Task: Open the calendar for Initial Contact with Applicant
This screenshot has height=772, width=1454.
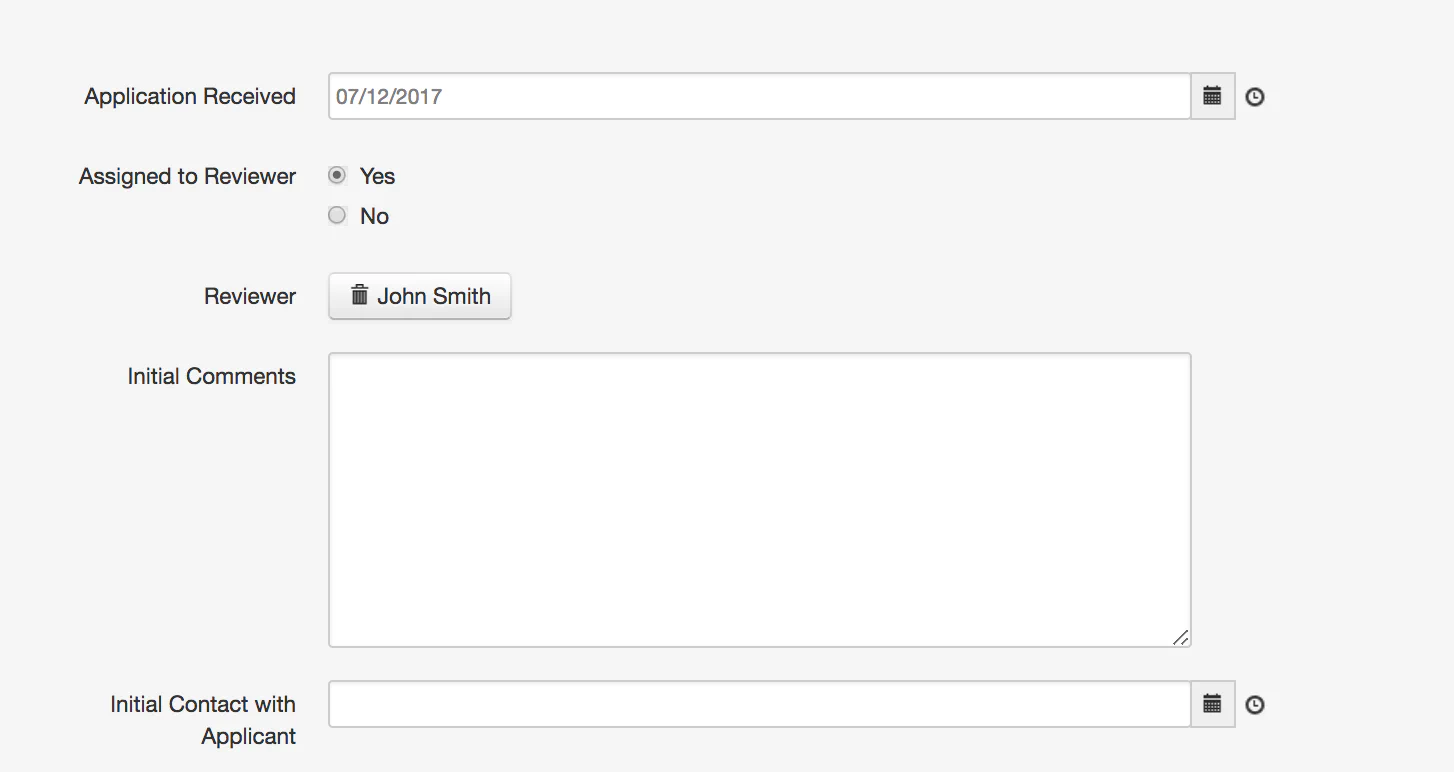Action: click(x=1212, y=704)
